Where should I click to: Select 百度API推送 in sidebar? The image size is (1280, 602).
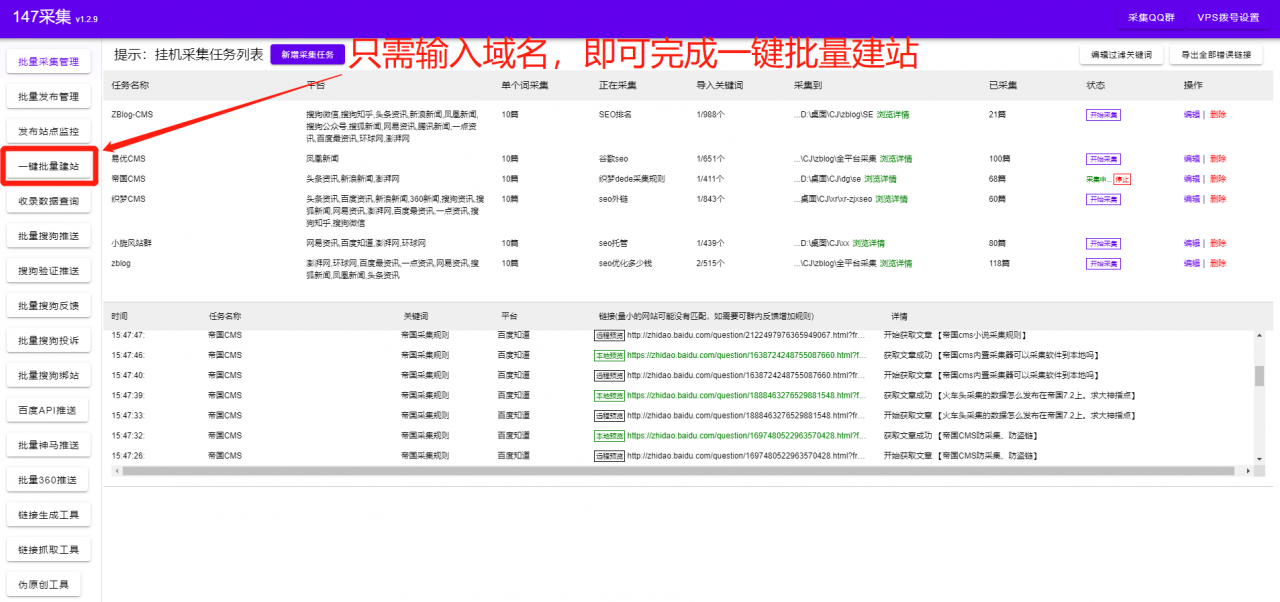[x=48, y=409]
